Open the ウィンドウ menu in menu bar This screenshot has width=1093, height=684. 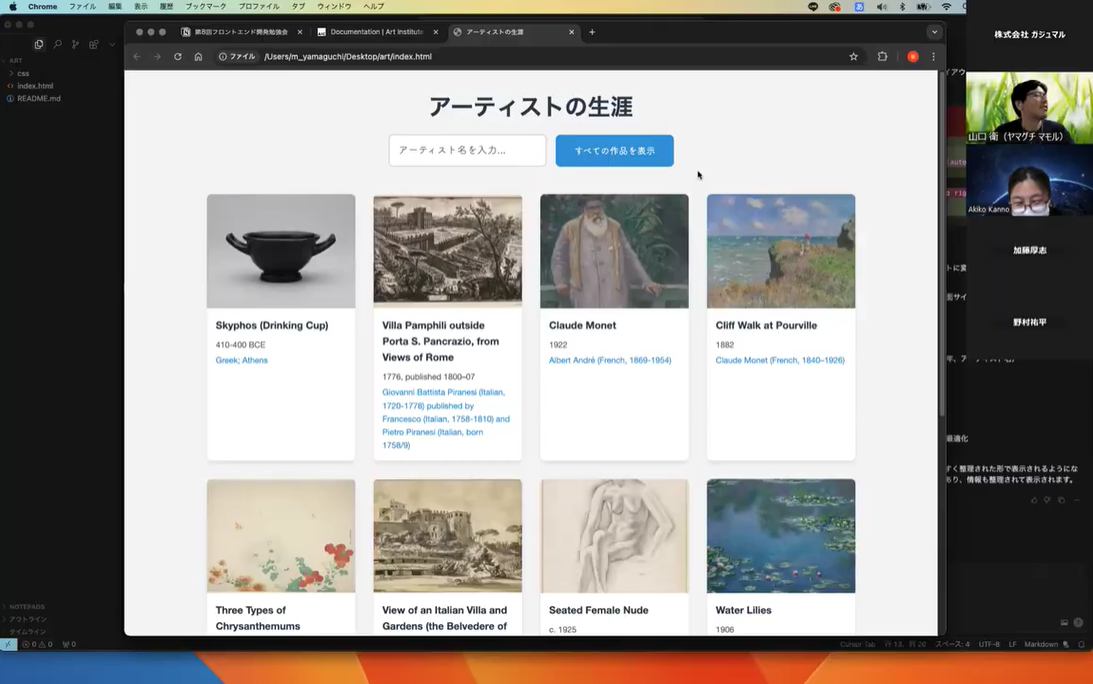334,6
